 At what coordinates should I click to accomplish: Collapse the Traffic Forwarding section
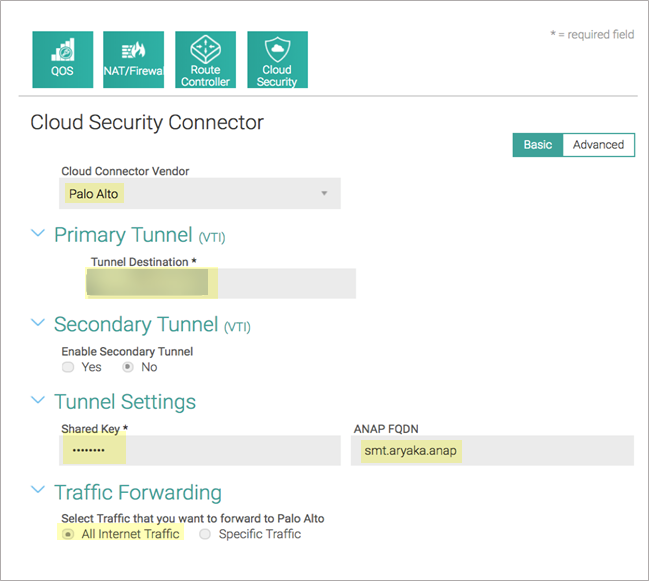[x=38, y=491]
